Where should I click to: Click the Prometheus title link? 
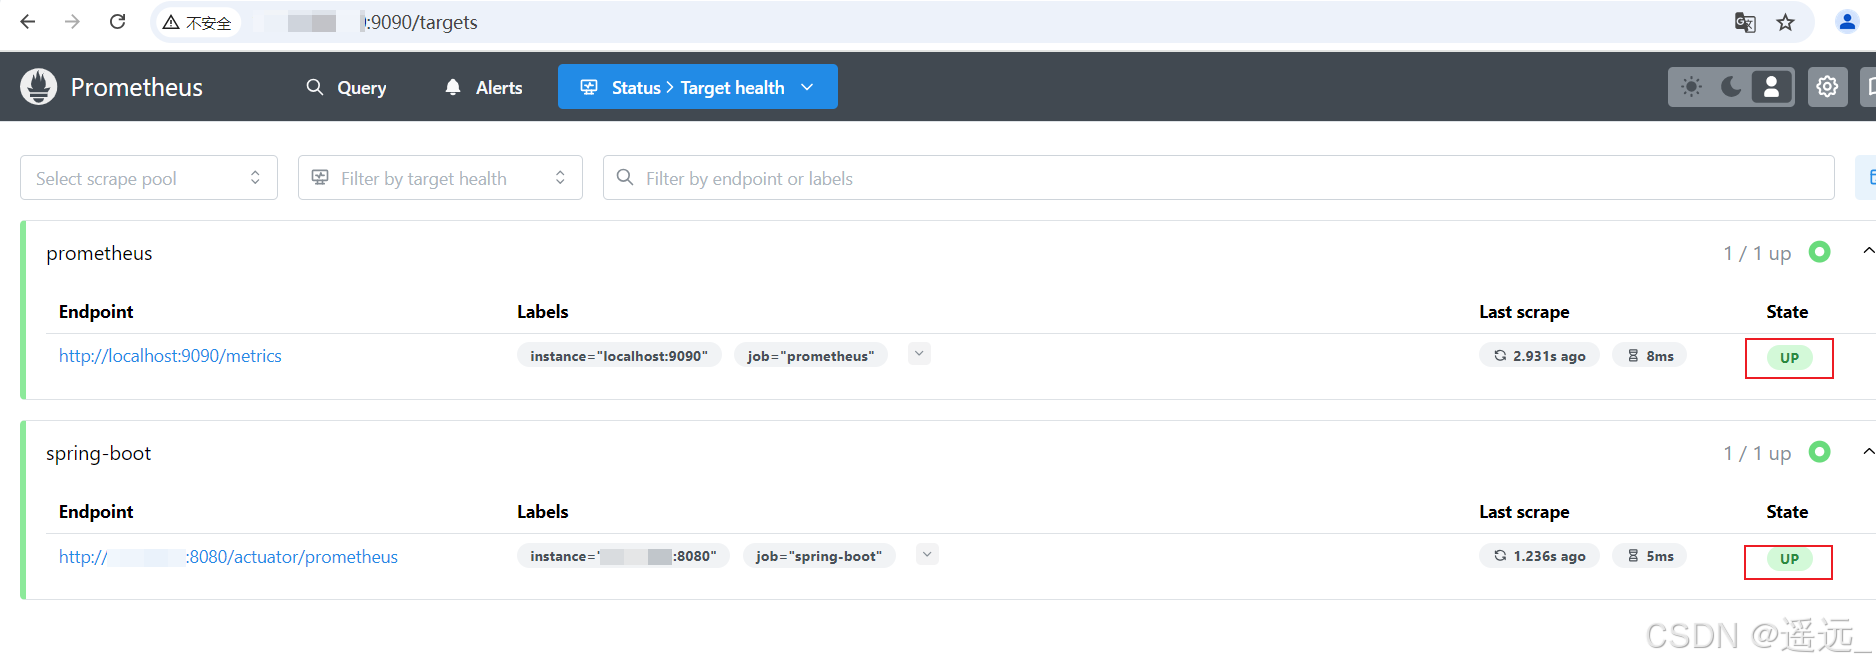[137, 87]
